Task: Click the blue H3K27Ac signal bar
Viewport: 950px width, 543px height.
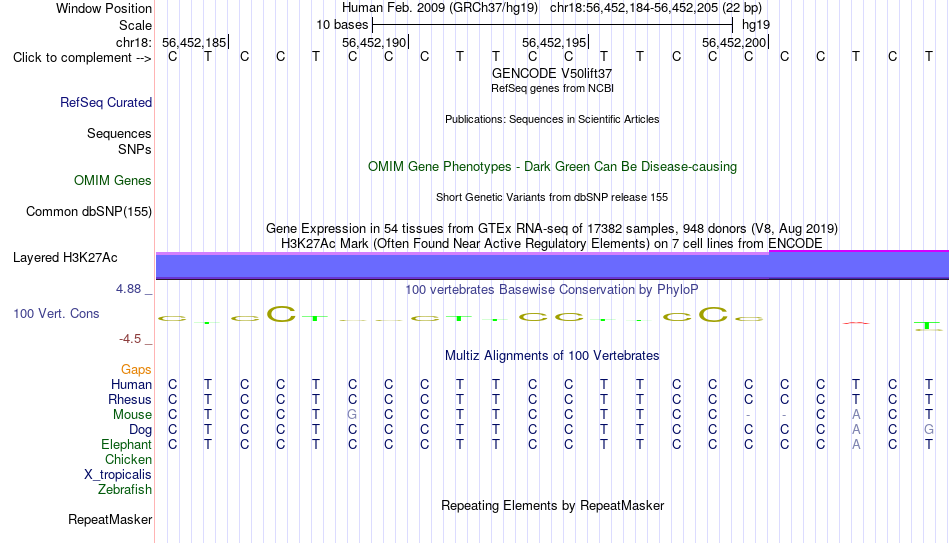Action: (552, 266)
